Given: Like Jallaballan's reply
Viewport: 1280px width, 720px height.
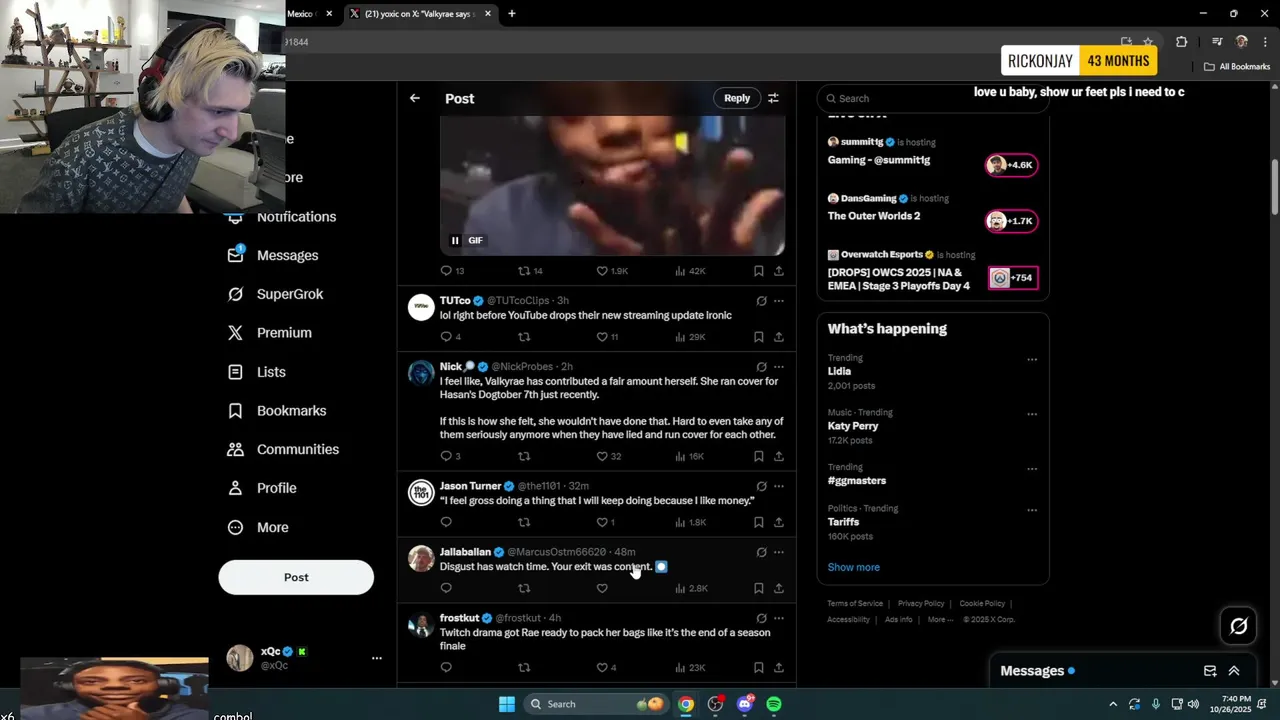Looking at the screenshot, I should (x=602, y=588).
